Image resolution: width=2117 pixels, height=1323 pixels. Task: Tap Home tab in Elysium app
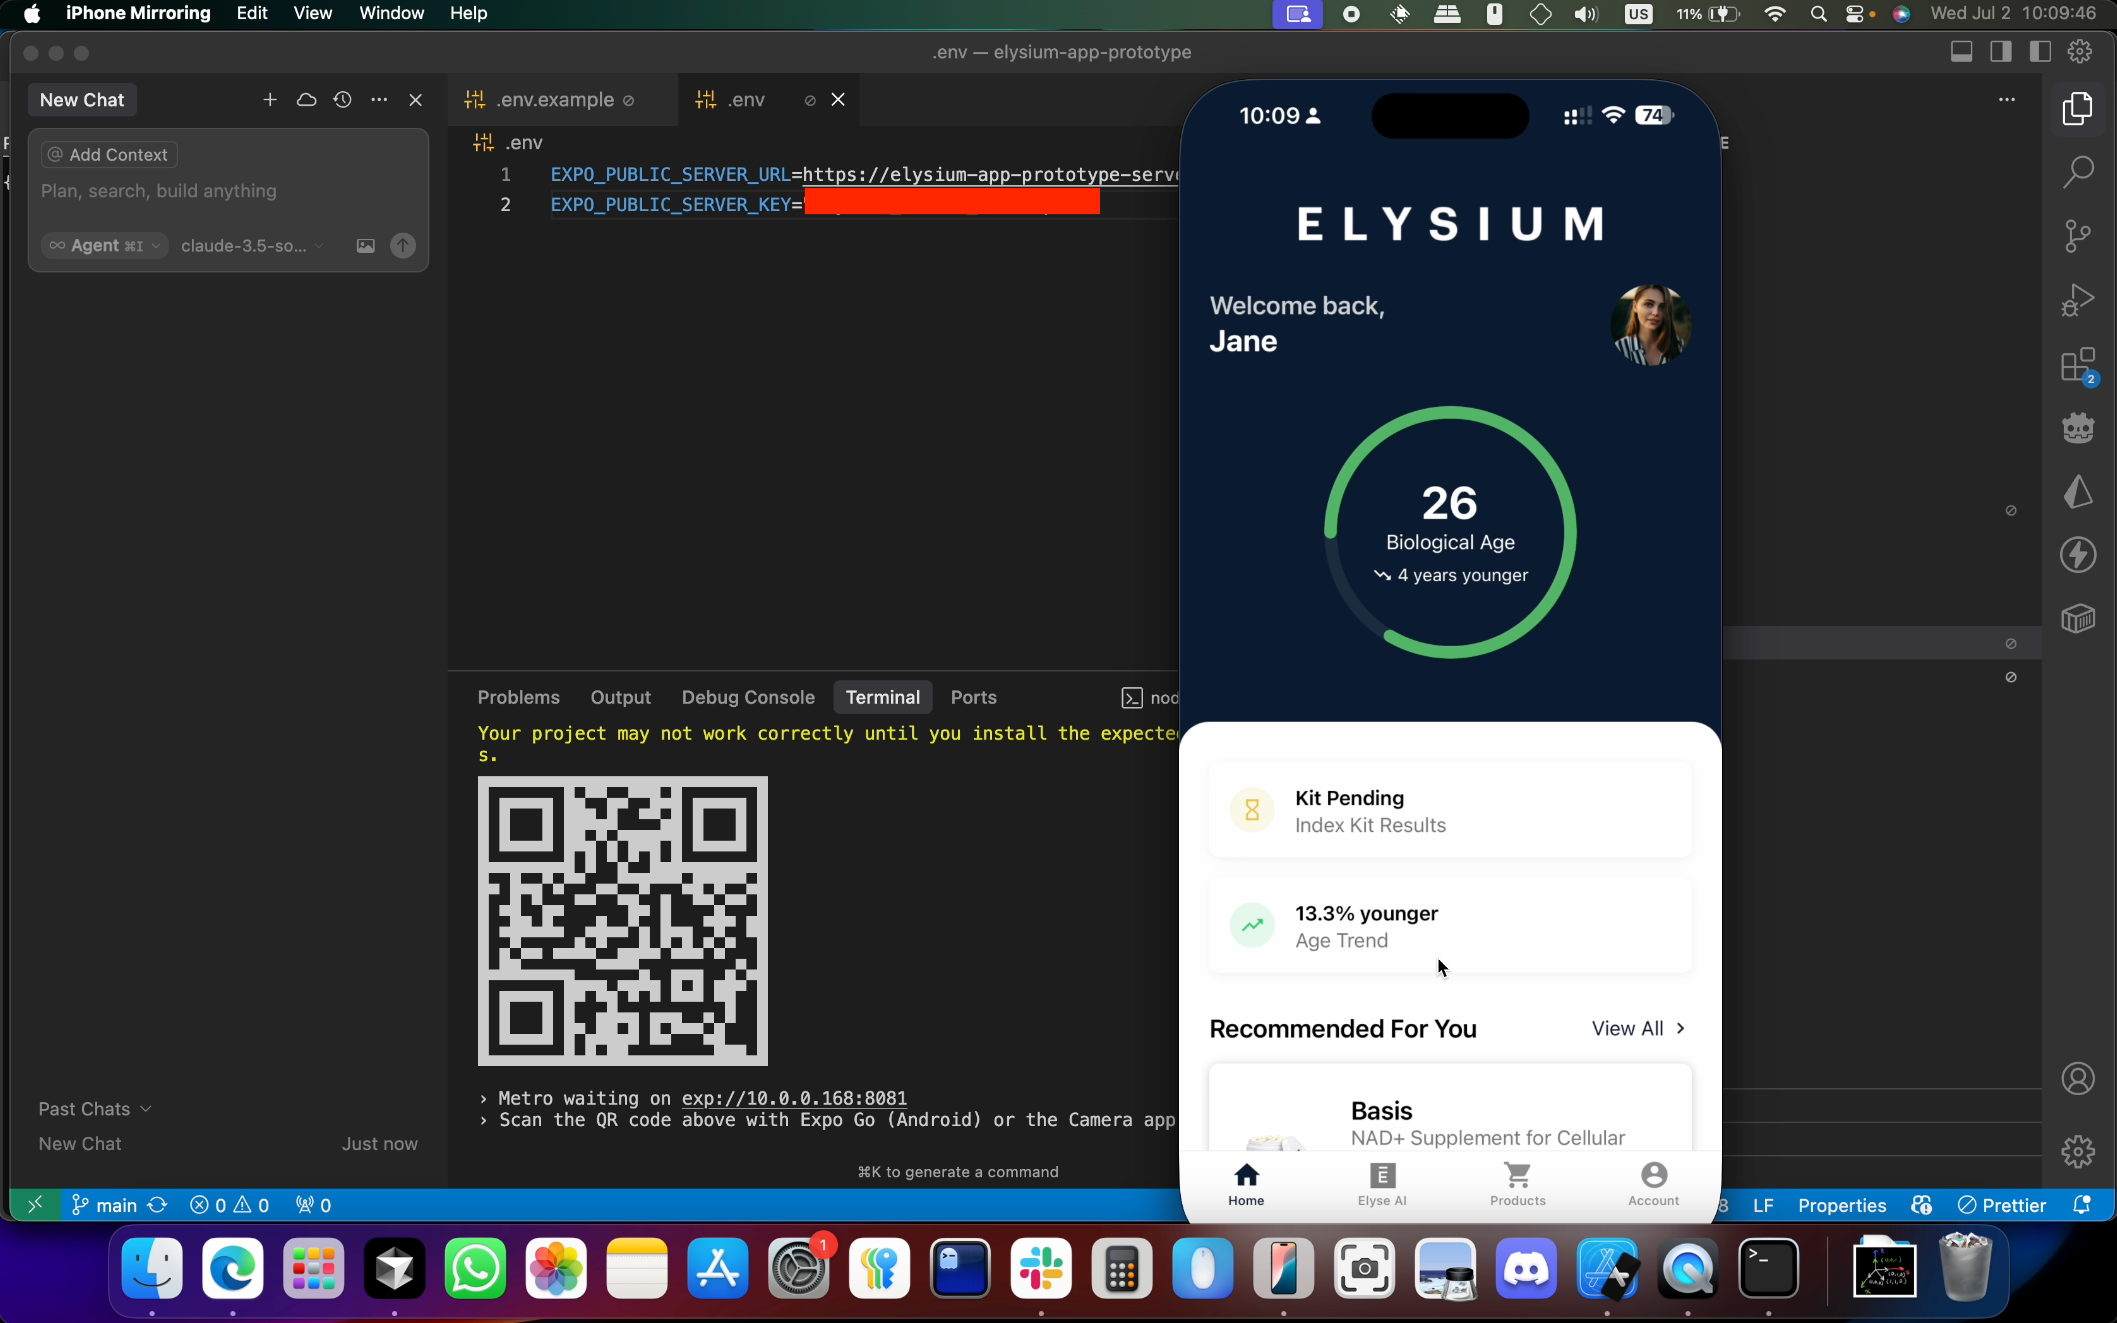click(x=1246, y=1184)
